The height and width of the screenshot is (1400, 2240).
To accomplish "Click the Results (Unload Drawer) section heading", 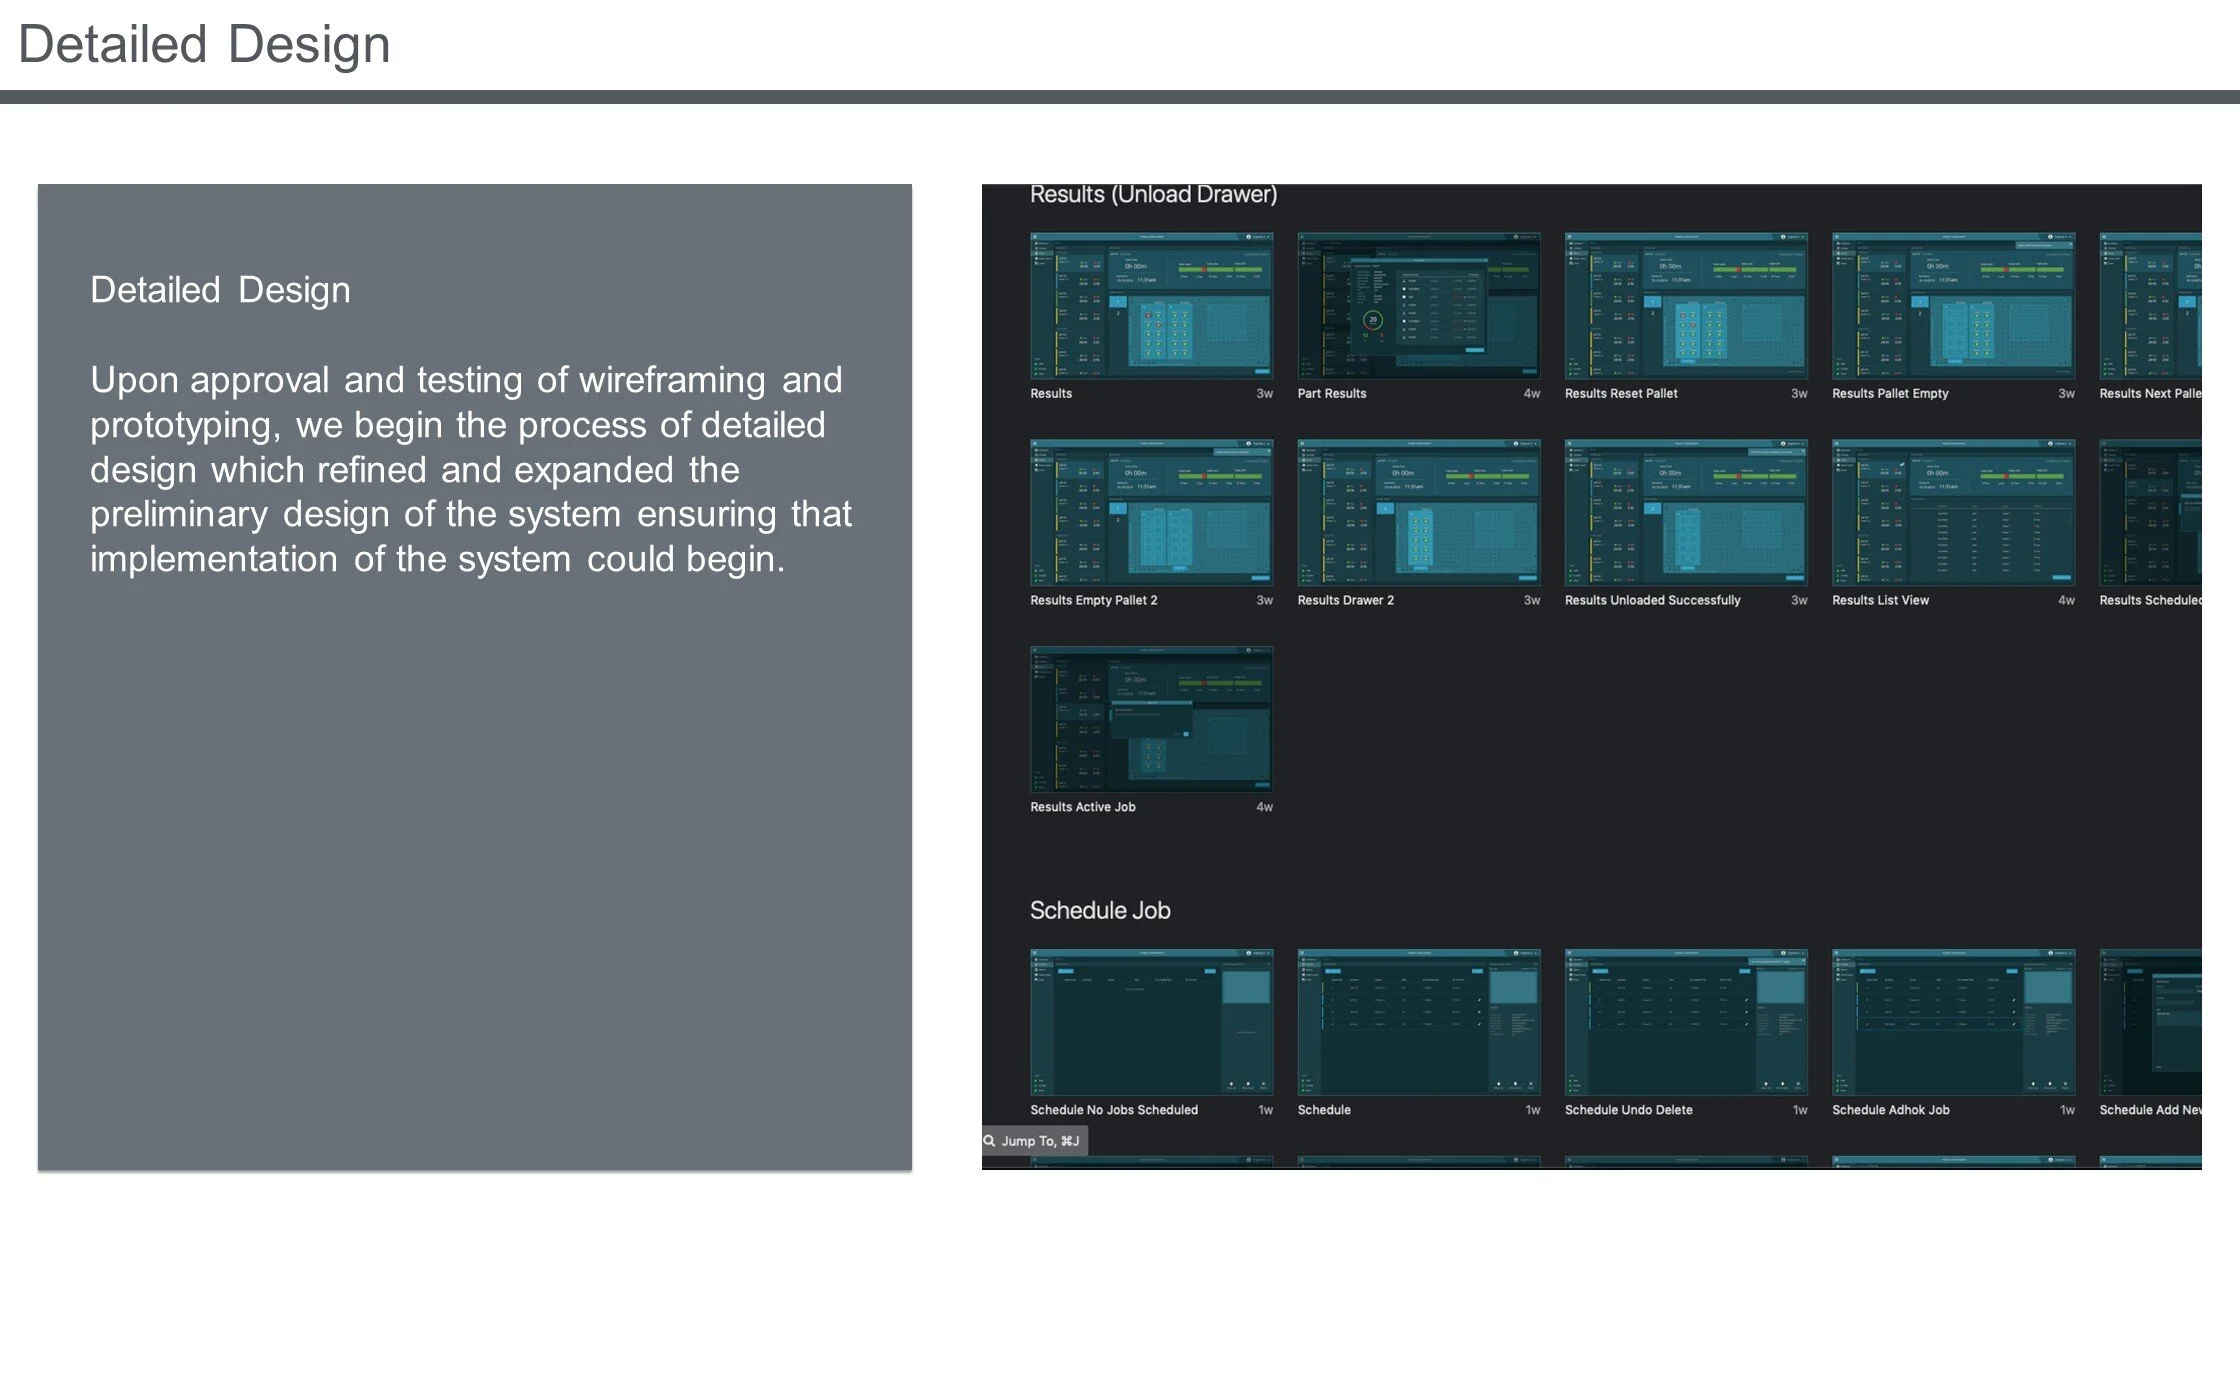I will coord(1153,194).
